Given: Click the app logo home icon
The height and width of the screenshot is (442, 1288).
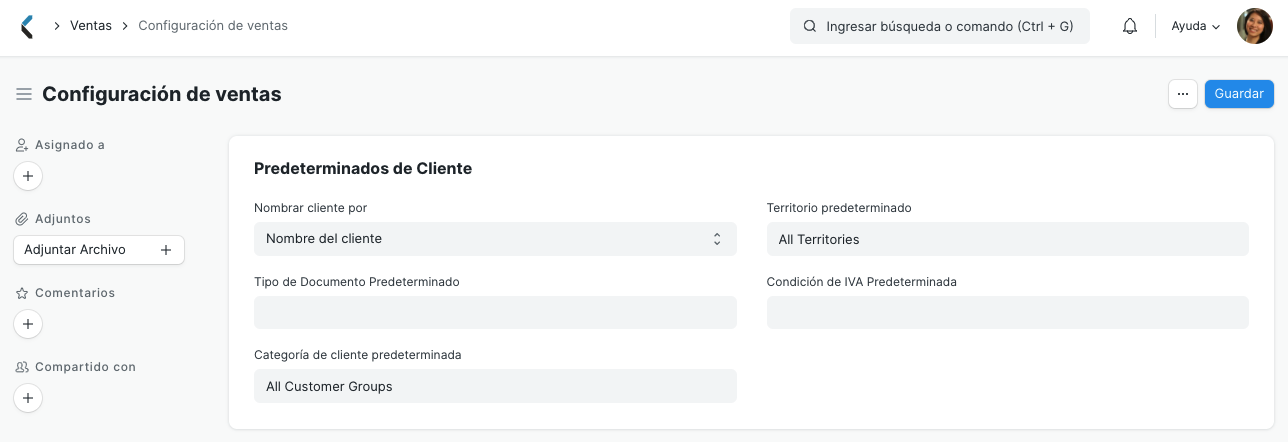Looking at the screenshot, I should click(x=27, y=27).
